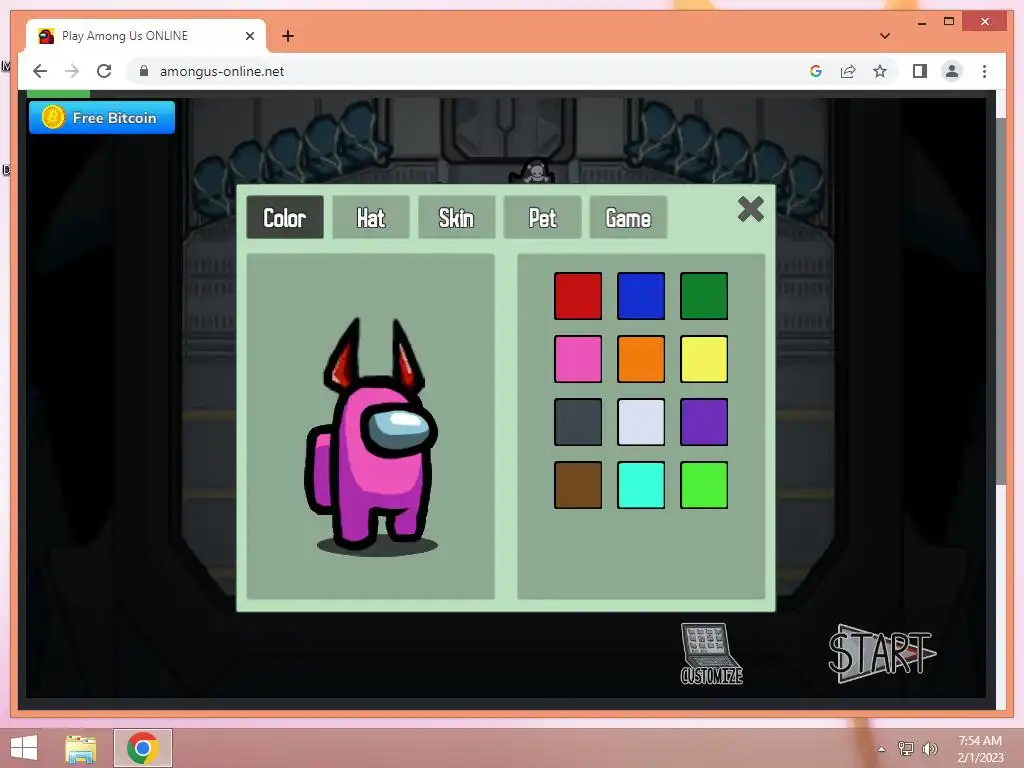This screenshot has width=1024, height=768.
Task: Pick the yellow color swatch
Action: click(x=704, y=359)
